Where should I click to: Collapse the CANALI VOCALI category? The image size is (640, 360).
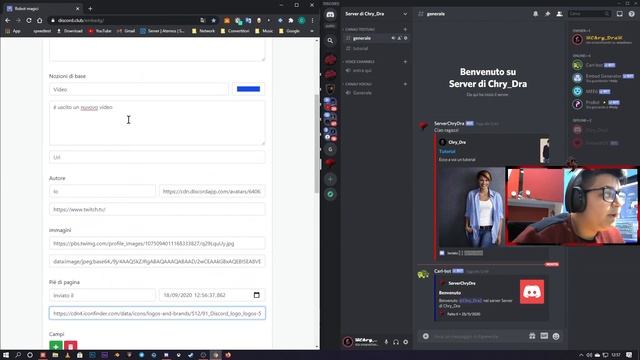point(358,84)
